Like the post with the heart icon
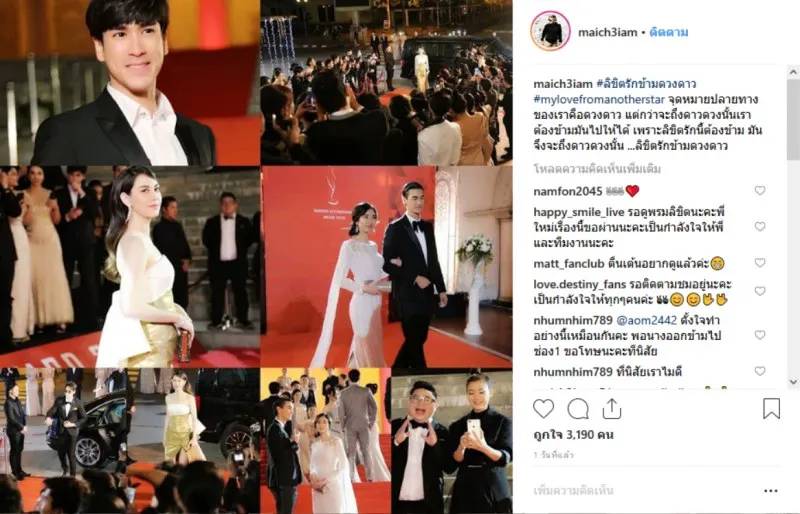This screenshot has height=514, width=800. (543, 409)
